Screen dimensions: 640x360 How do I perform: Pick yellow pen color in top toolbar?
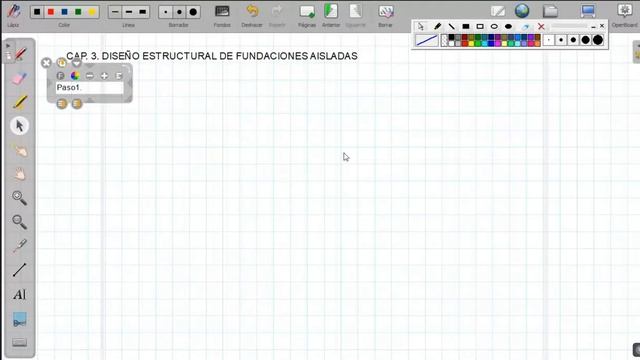pos(92,12)
